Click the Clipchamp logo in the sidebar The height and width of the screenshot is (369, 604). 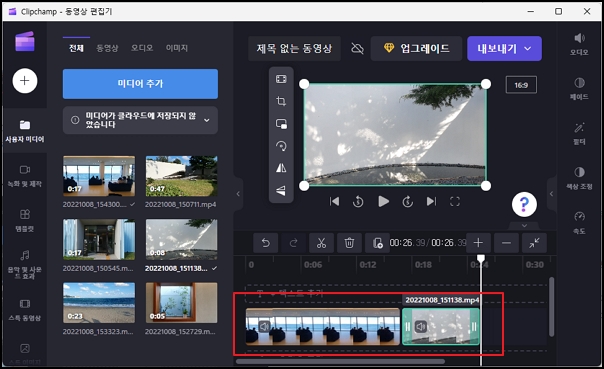[25, 41]
